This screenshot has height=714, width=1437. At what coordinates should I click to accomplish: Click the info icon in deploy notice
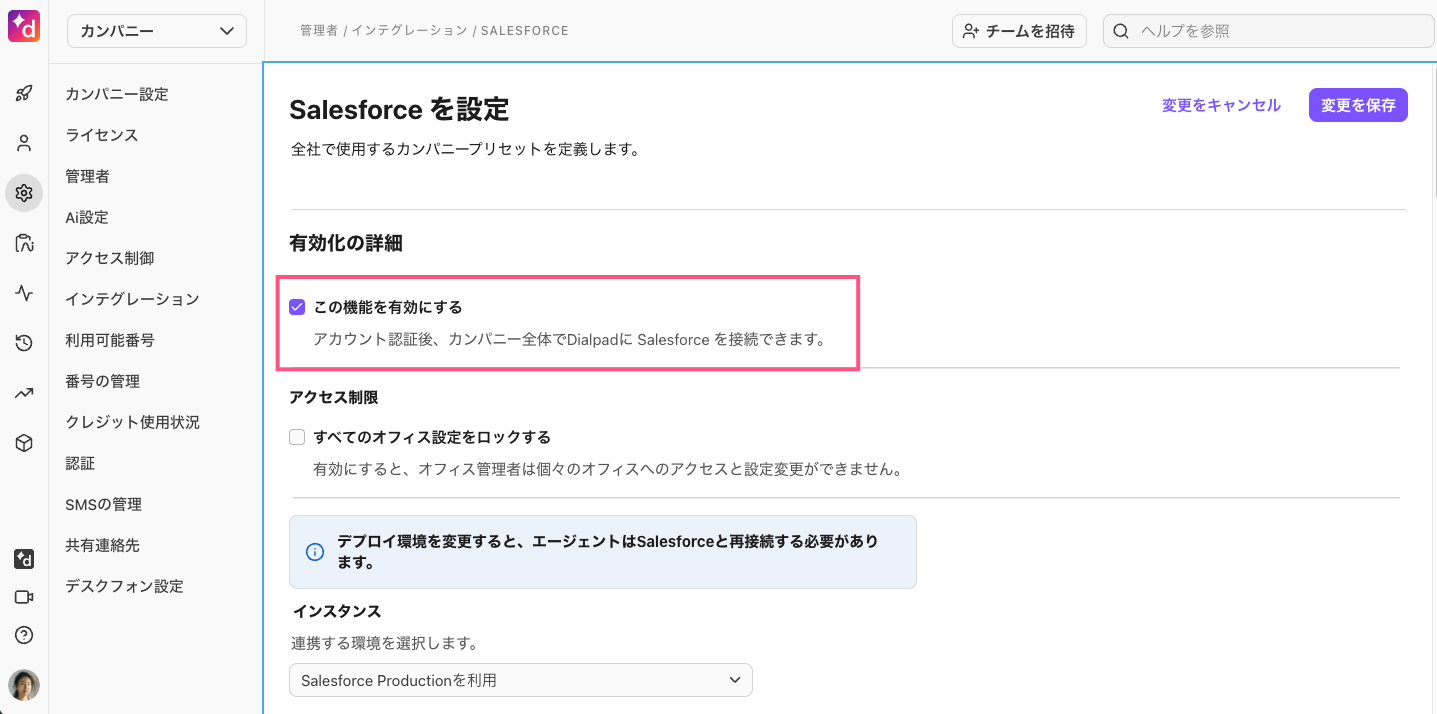[315, 552]
